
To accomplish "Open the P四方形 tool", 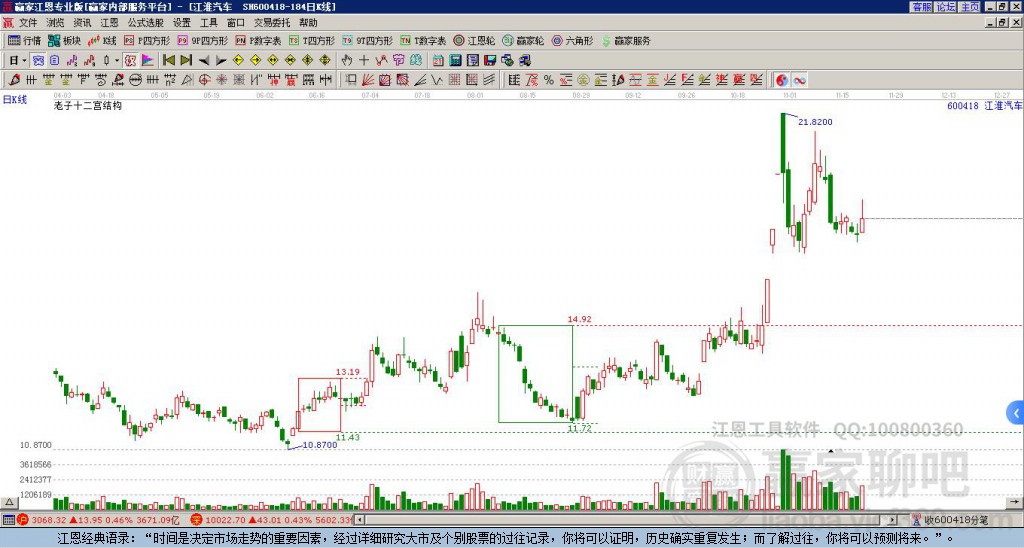I will coord(148,40).
